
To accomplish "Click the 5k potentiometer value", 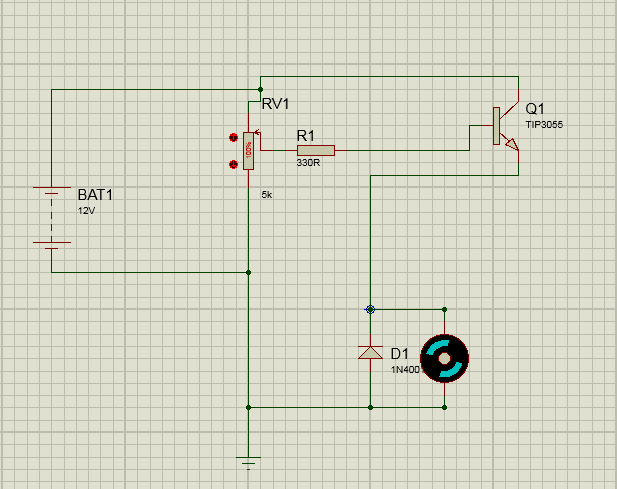I will point(267,195).
